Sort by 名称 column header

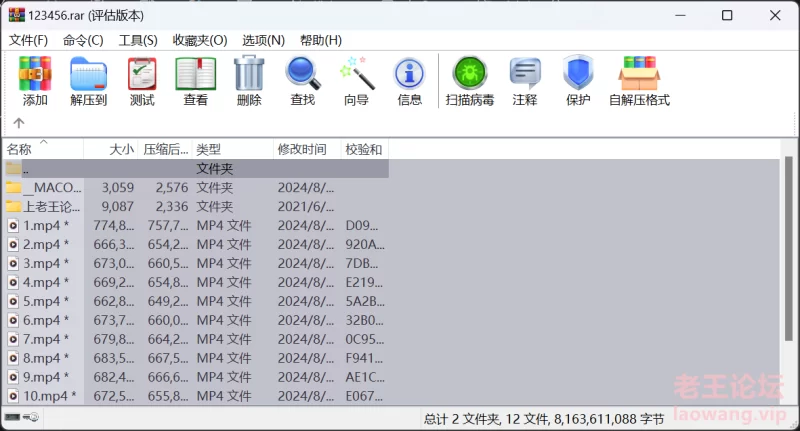point(43,149)
